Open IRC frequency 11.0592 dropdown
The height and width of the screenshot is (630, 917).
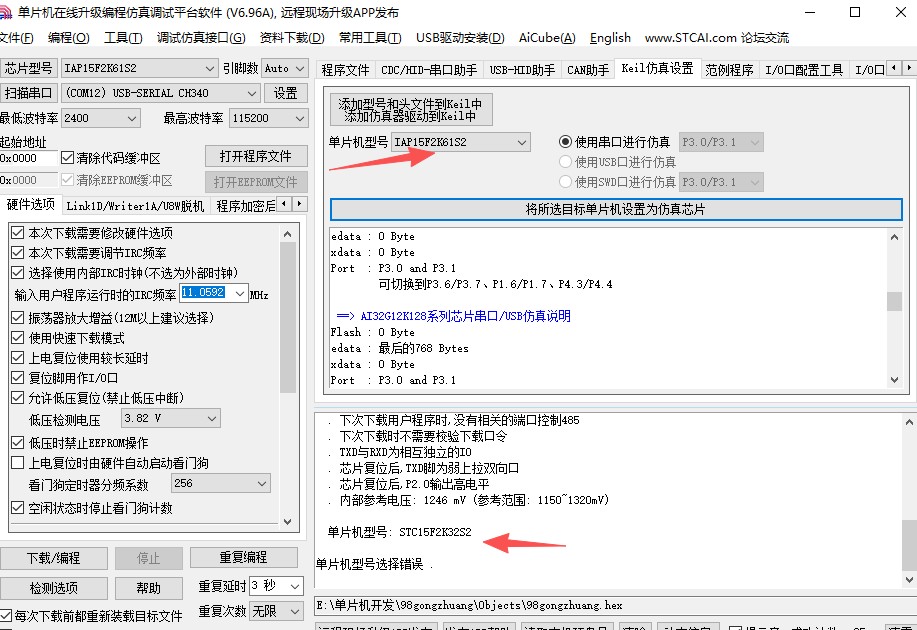coord(240,293)
